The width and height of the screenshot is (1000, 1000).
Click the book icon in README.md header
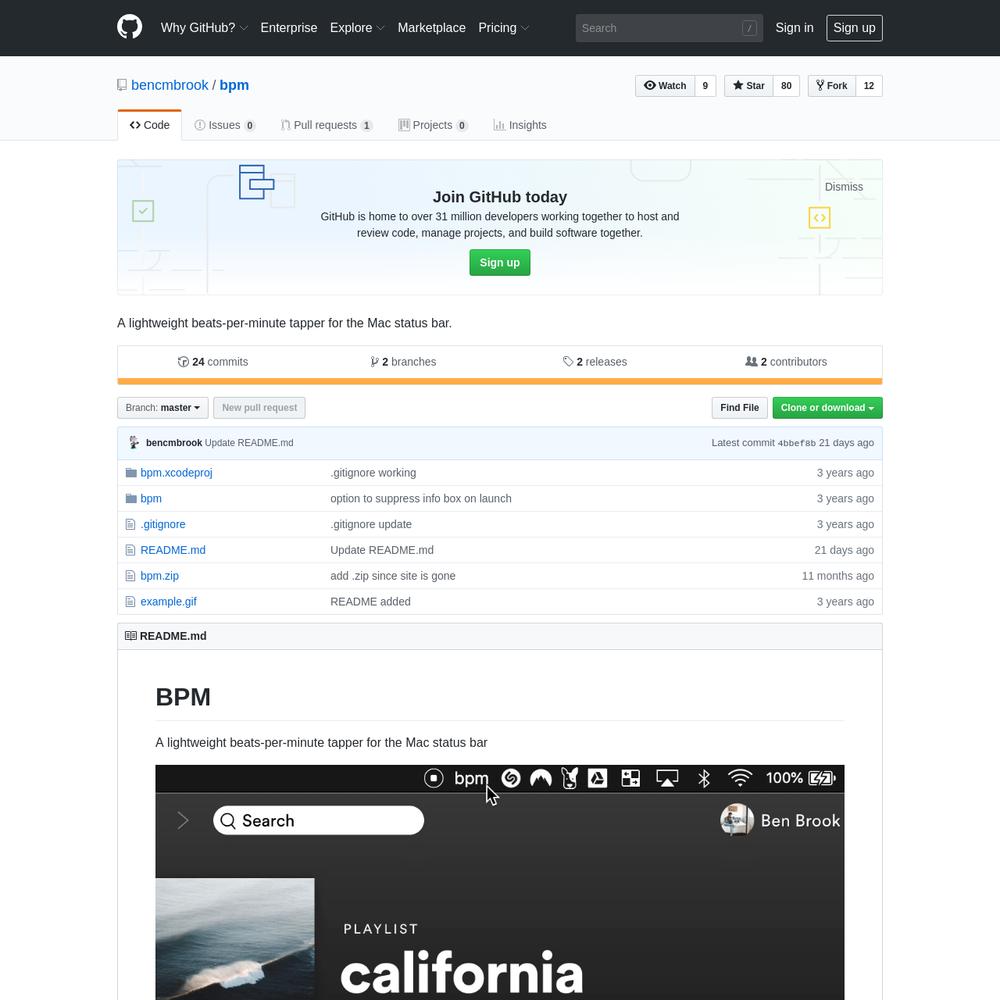point(131,636)
